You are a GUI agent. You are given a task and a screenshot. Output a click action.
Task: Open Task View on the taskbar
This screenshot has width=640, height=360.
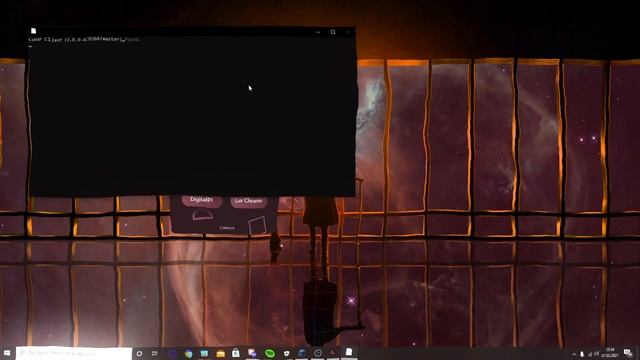[x=155, y=353]
